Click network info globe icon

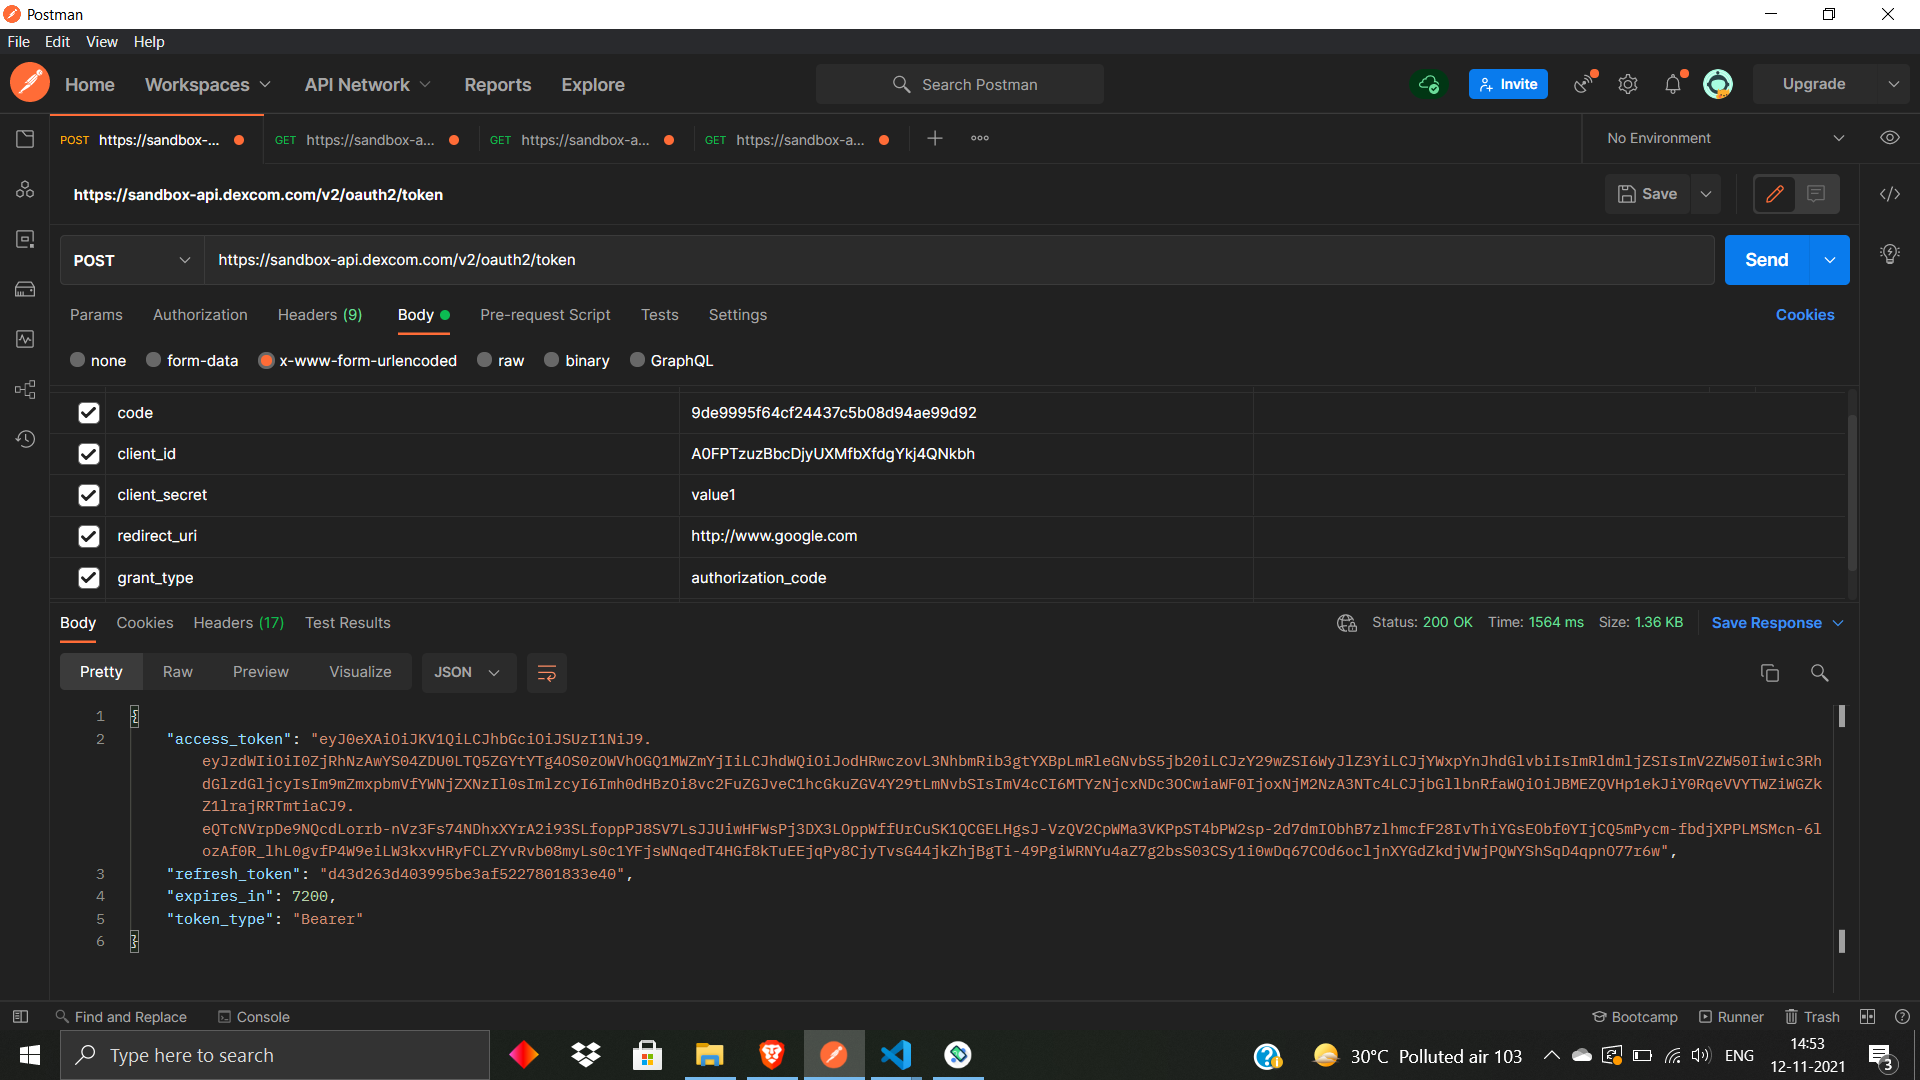point(1347,623)
